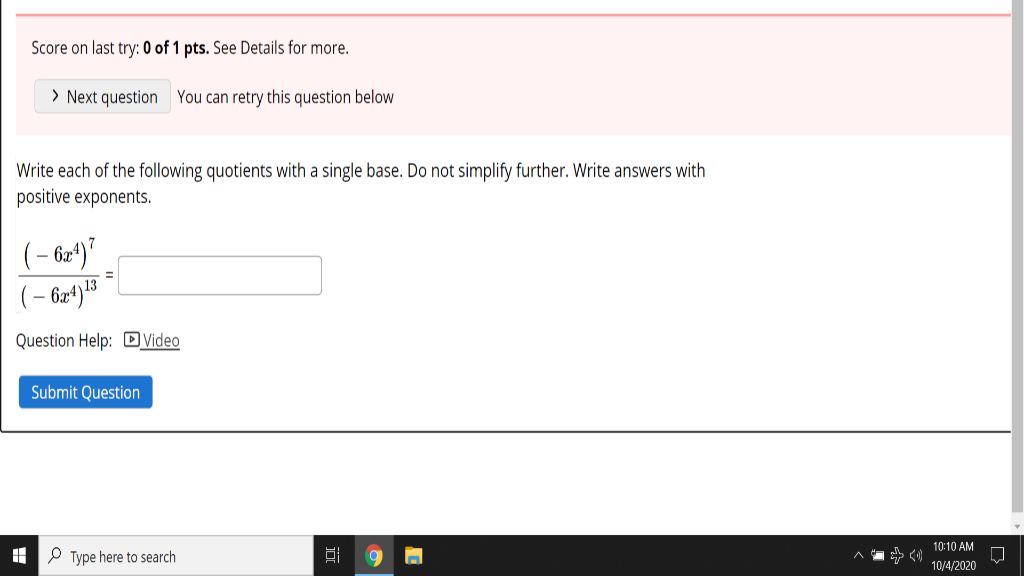The height and width of the screenshot is (576, 1024).
Task: Submit the question answer
Action: click(x=85, y=392)
